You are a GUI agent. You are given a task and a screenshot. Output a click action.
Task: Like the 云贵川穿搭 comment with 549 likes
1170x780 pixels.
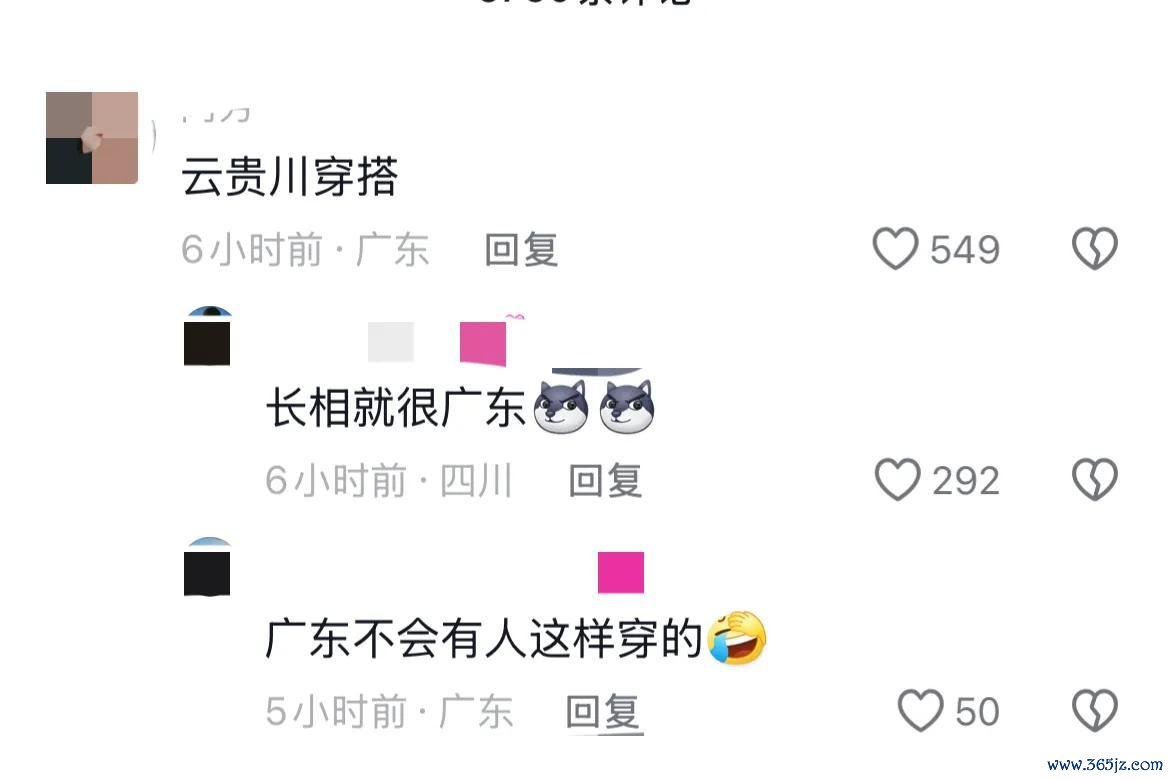pos(895,248)
